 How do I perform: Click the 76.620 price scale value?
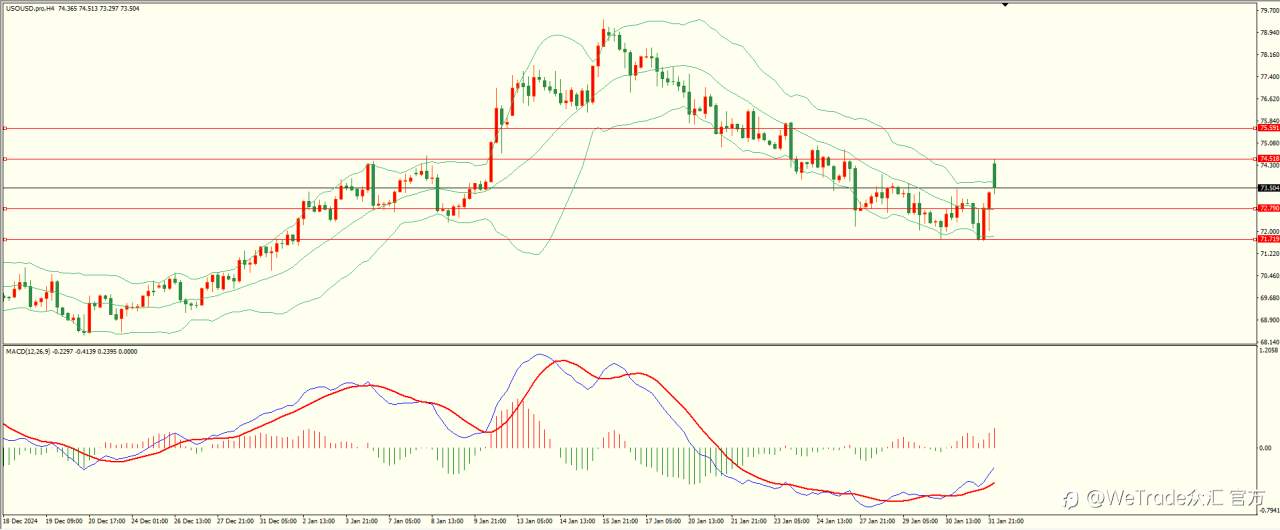[x=1269, y=99]
